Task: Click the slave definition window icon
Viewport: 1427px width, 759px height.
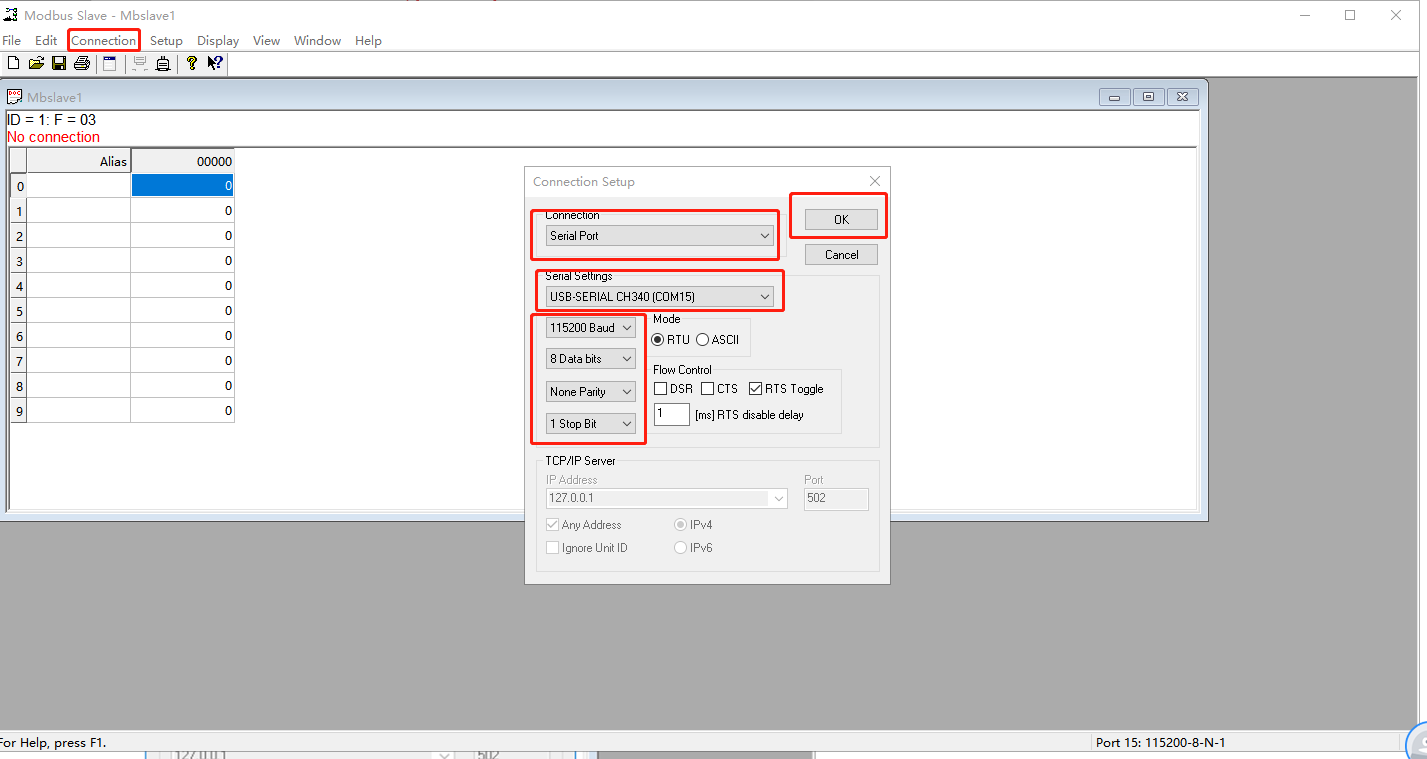Action: pyautogui.click(x=110, y=64)
